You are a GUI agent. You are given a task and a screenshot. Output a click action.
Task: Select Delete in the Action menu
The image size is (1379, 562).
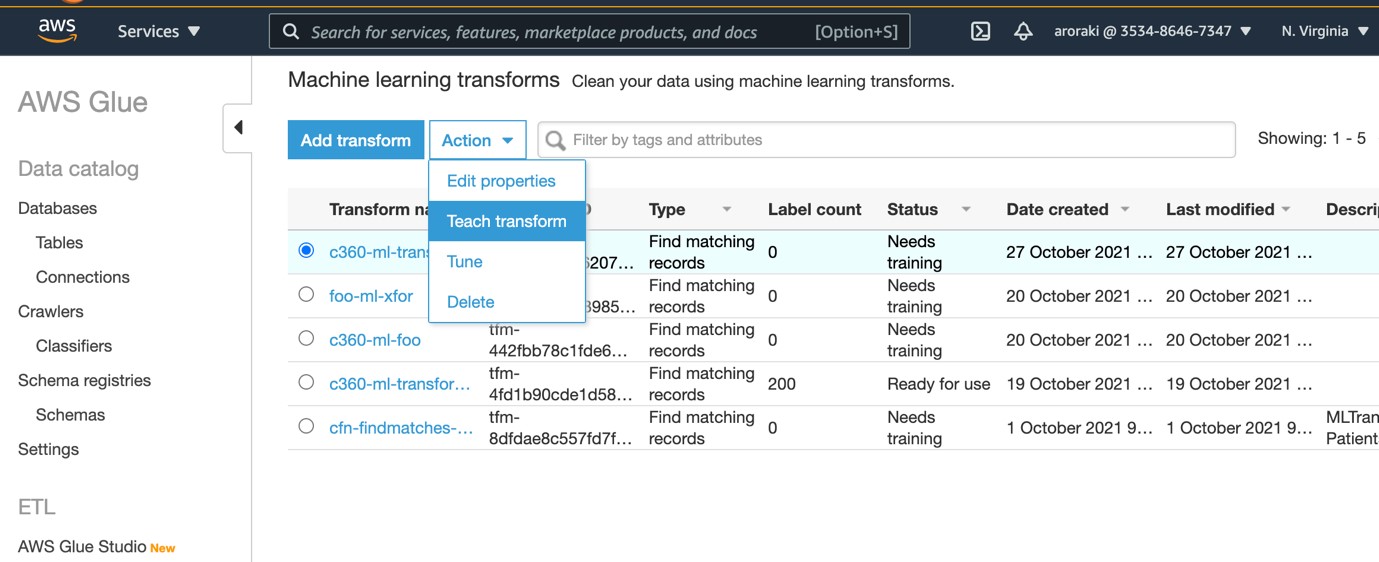coord(470,302)
